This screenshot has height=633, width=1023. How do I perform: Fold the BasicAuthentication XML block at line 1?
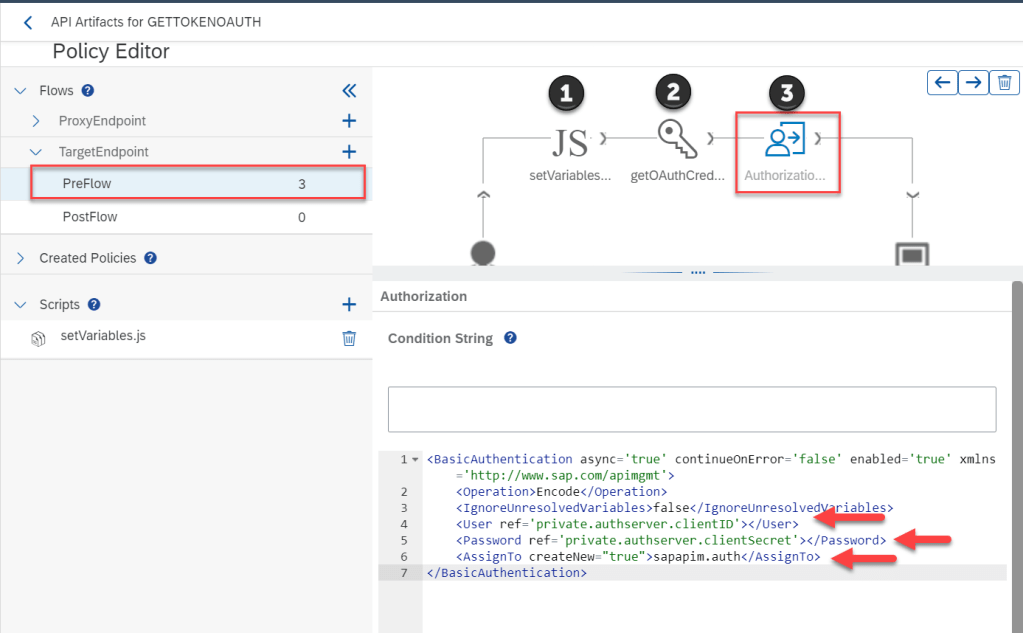[x=416, y=460]
